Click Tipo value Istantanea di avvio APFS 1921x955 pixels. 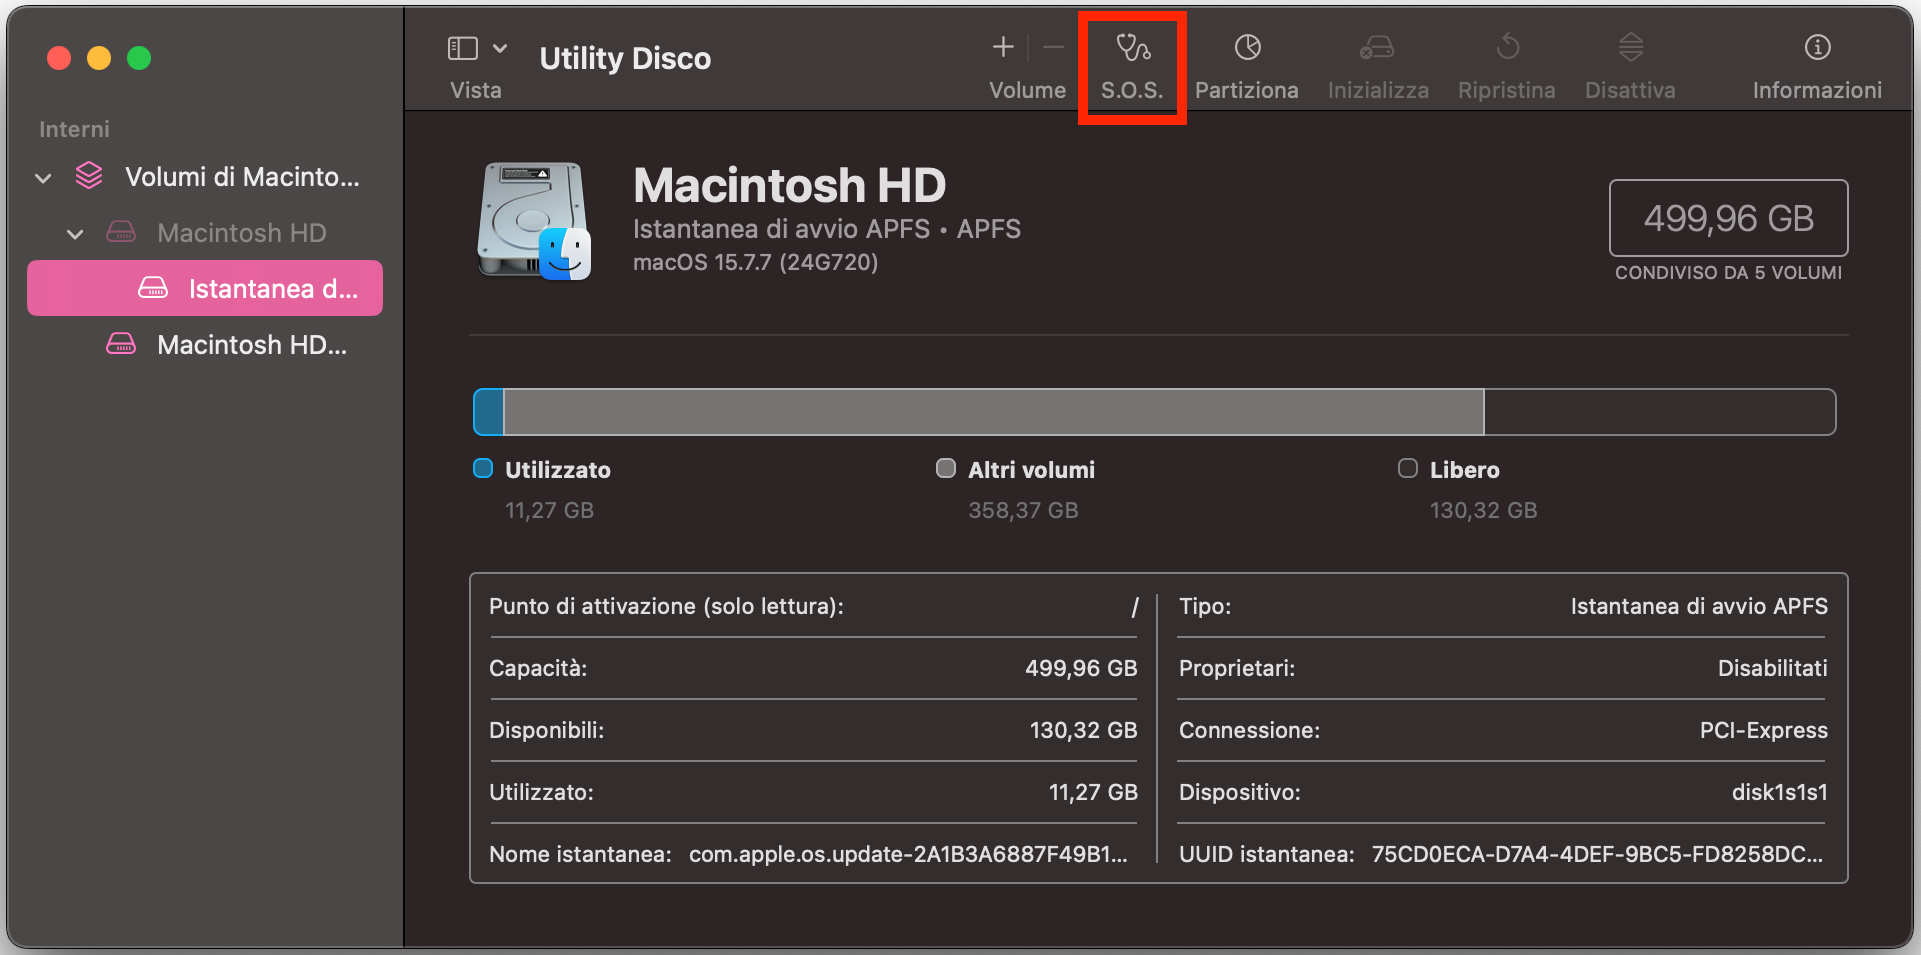(1699, 606)
